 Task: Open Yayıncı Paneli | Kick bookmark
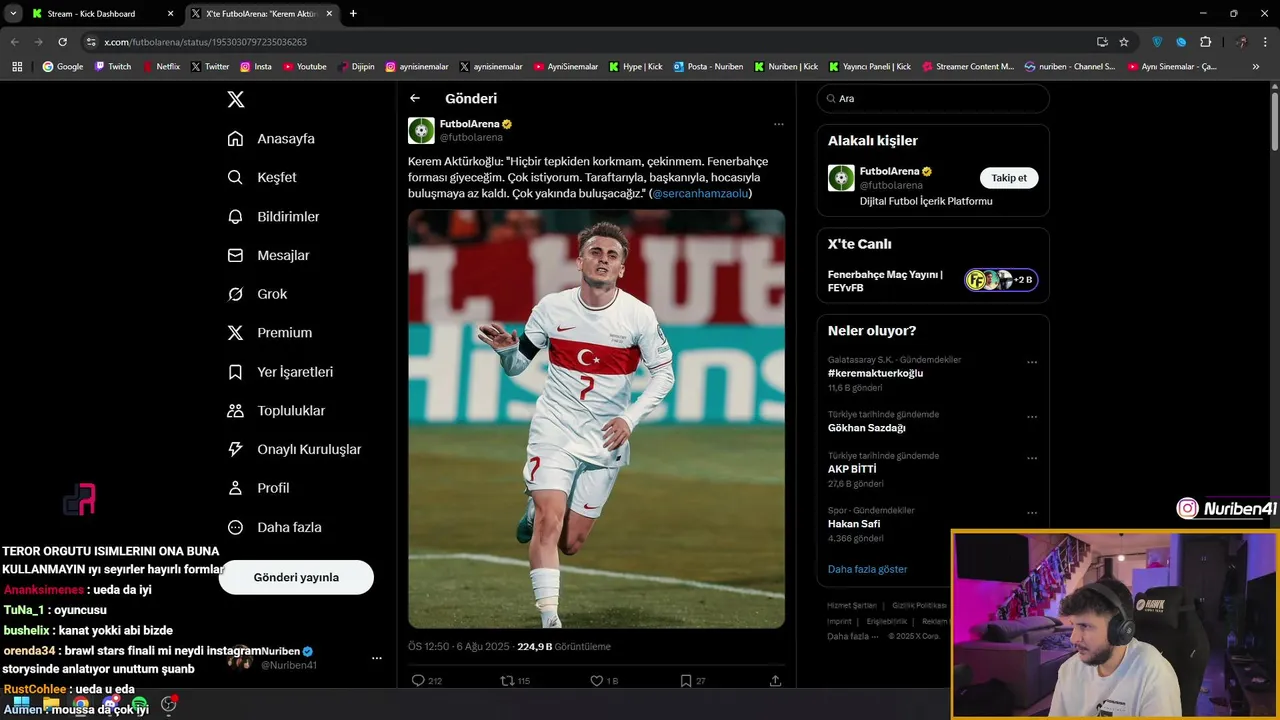pos(870,67)
